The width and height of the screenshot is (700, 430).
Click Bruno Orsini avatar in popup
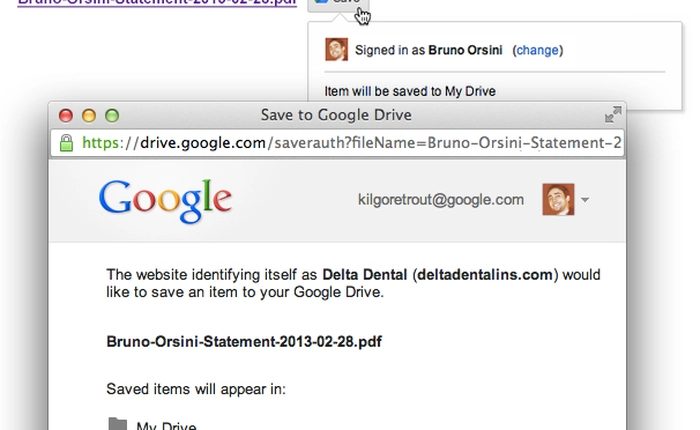click(x=336, y=50)
